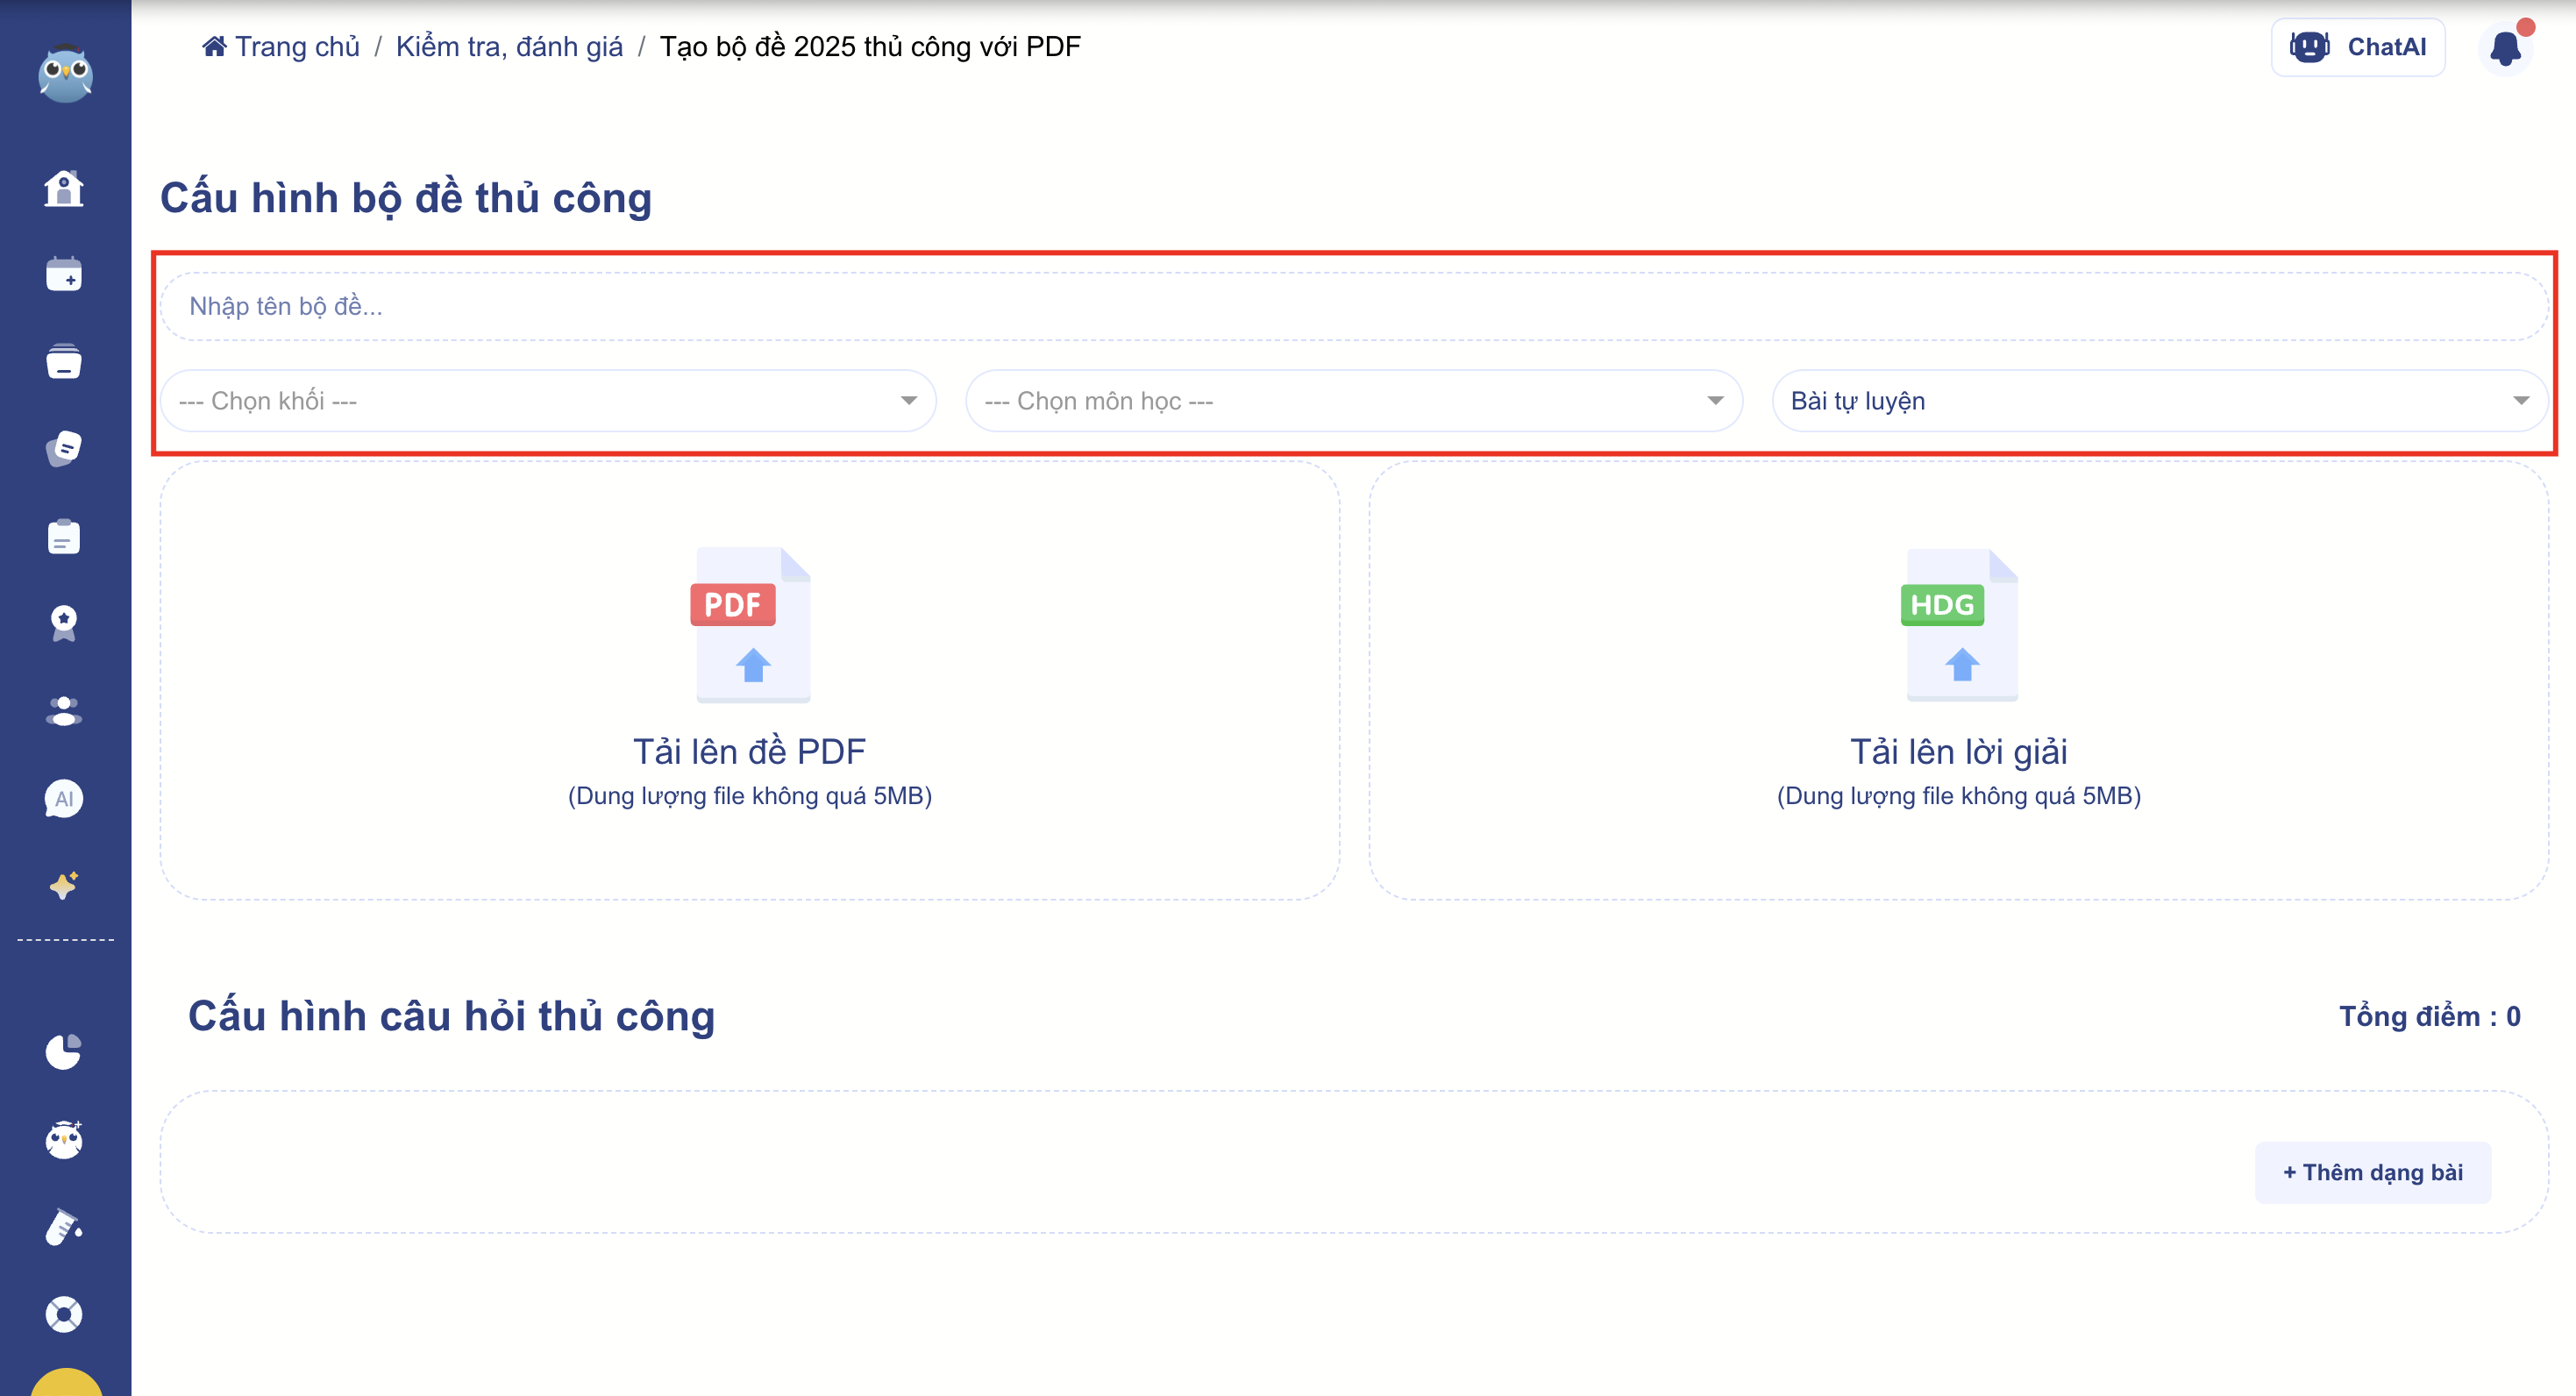Click the Tải lên đề PDF upload area
The width and height of the screenshot is (2576, 1396).
750,680
